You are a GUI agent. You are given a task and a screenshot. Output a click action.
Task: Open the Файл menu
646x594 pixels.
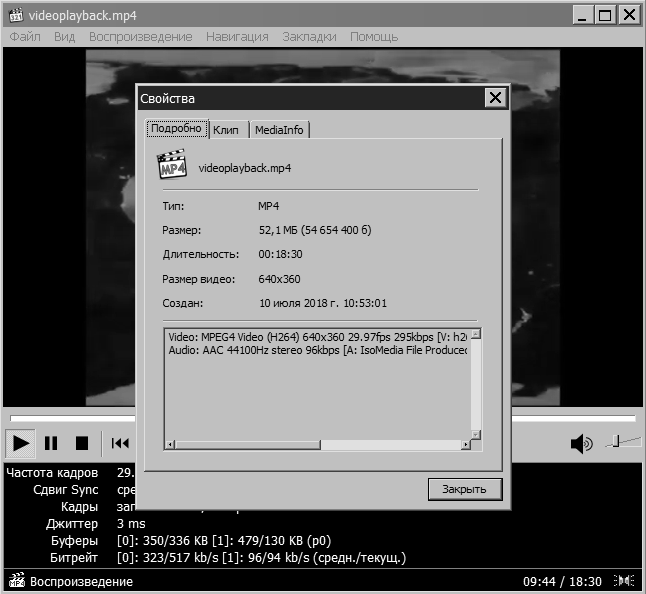[25, 37]
